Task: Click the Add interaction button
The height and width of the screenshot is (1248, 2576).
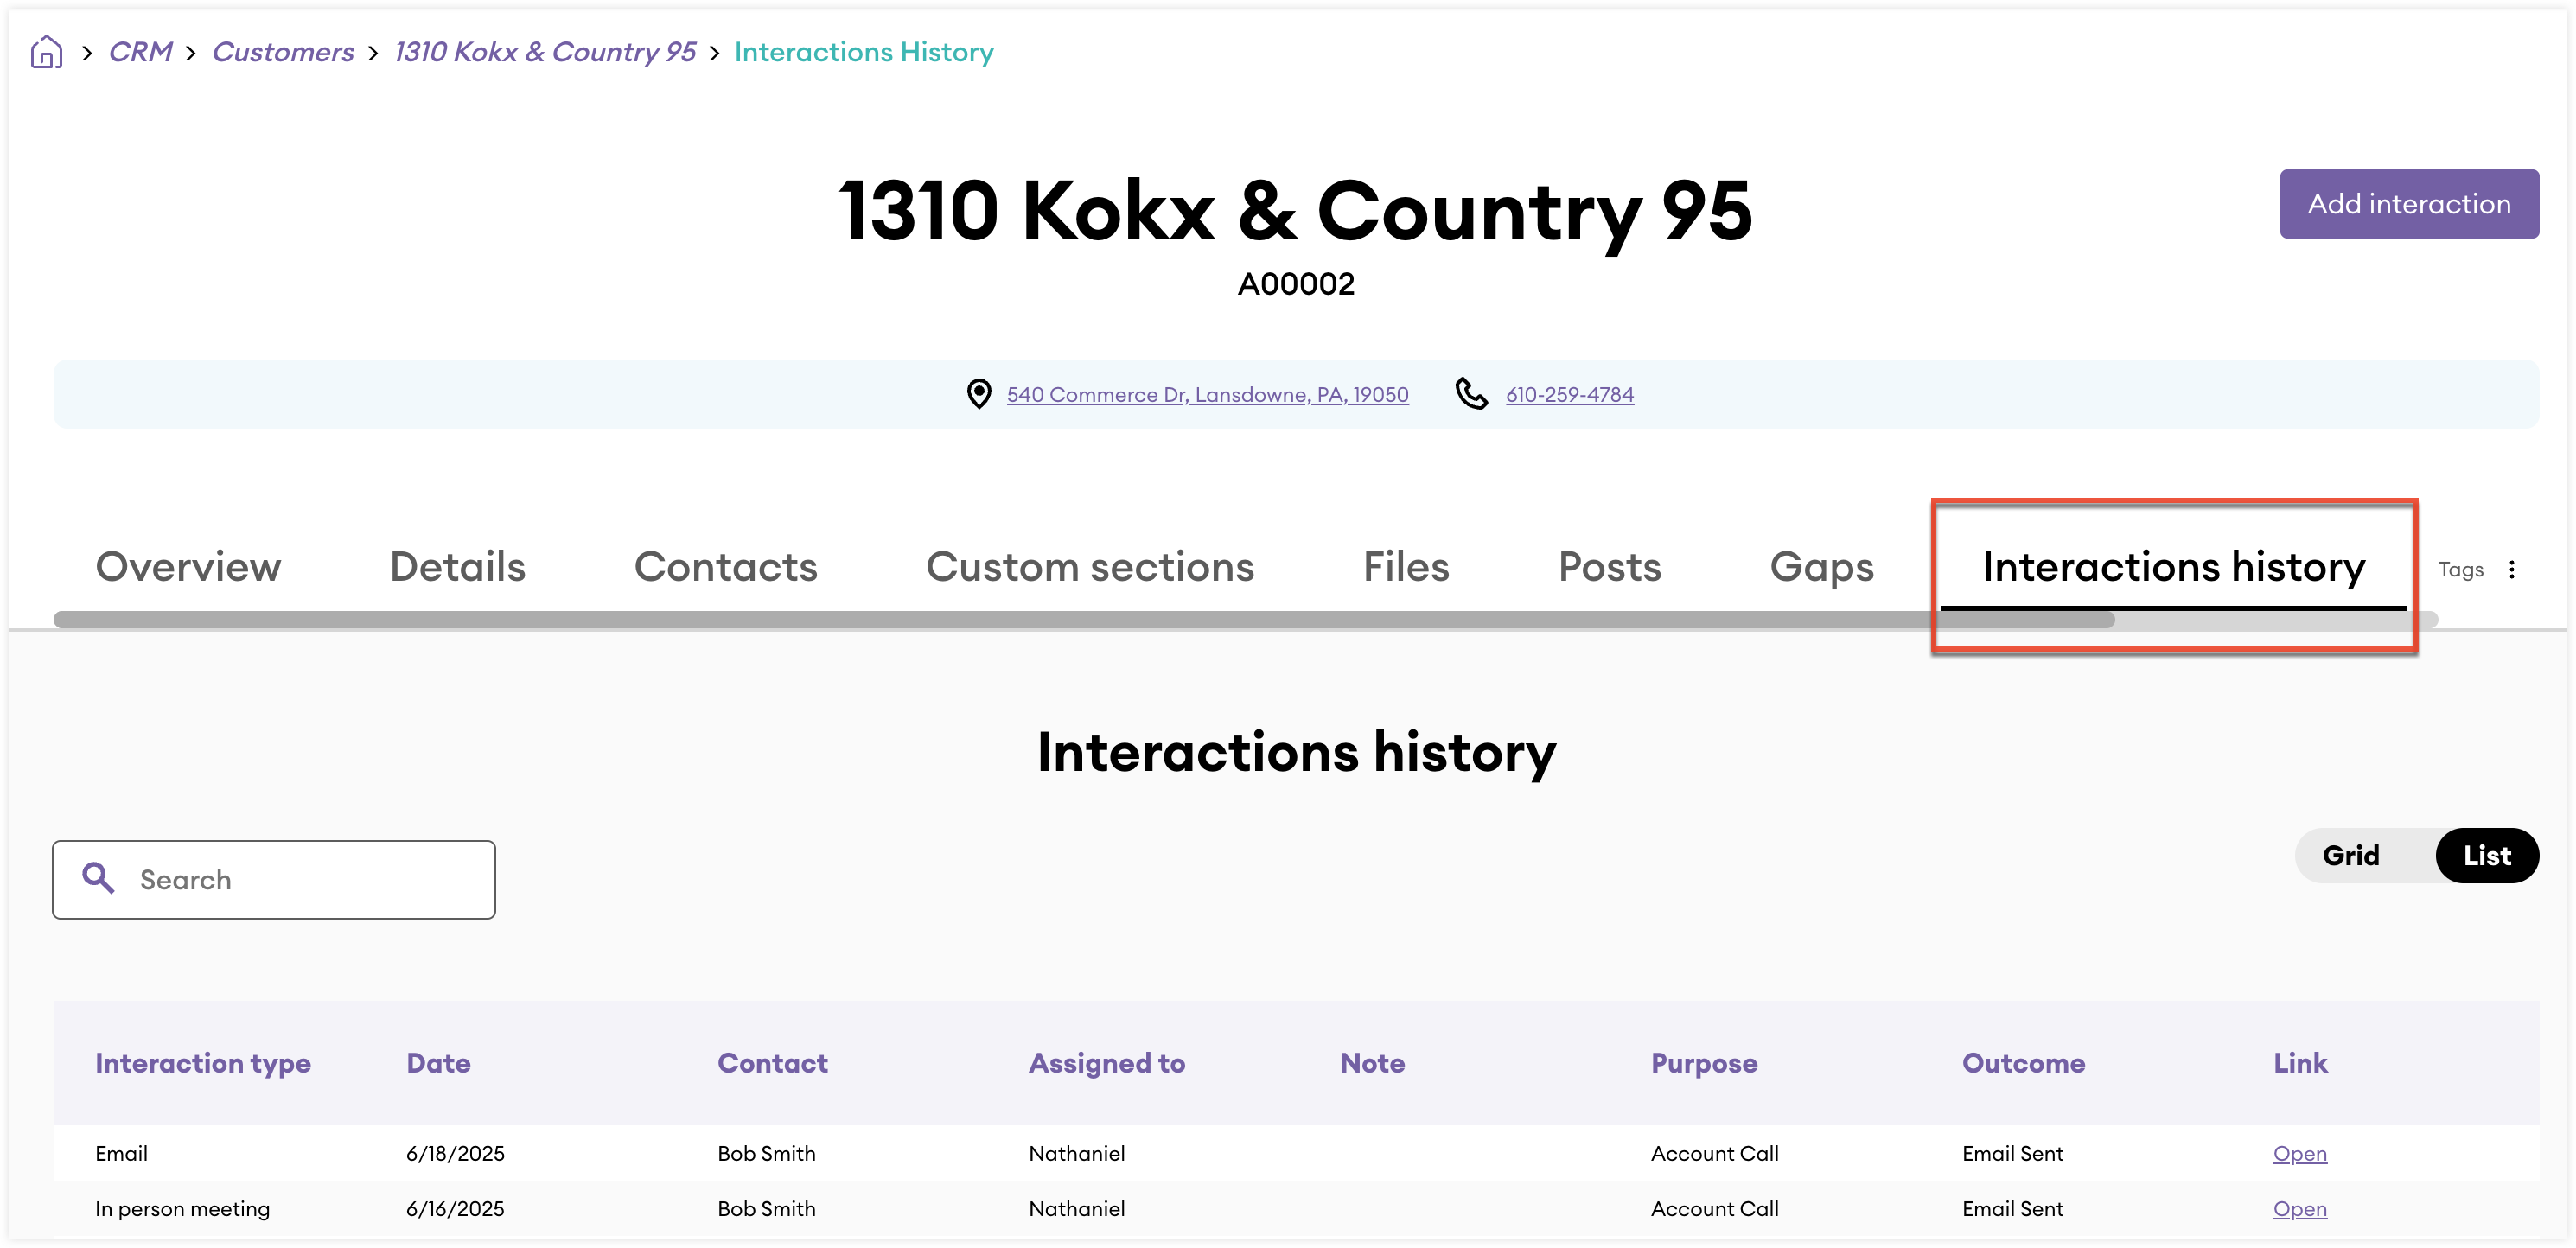Action: click(x=2408, y=204)
